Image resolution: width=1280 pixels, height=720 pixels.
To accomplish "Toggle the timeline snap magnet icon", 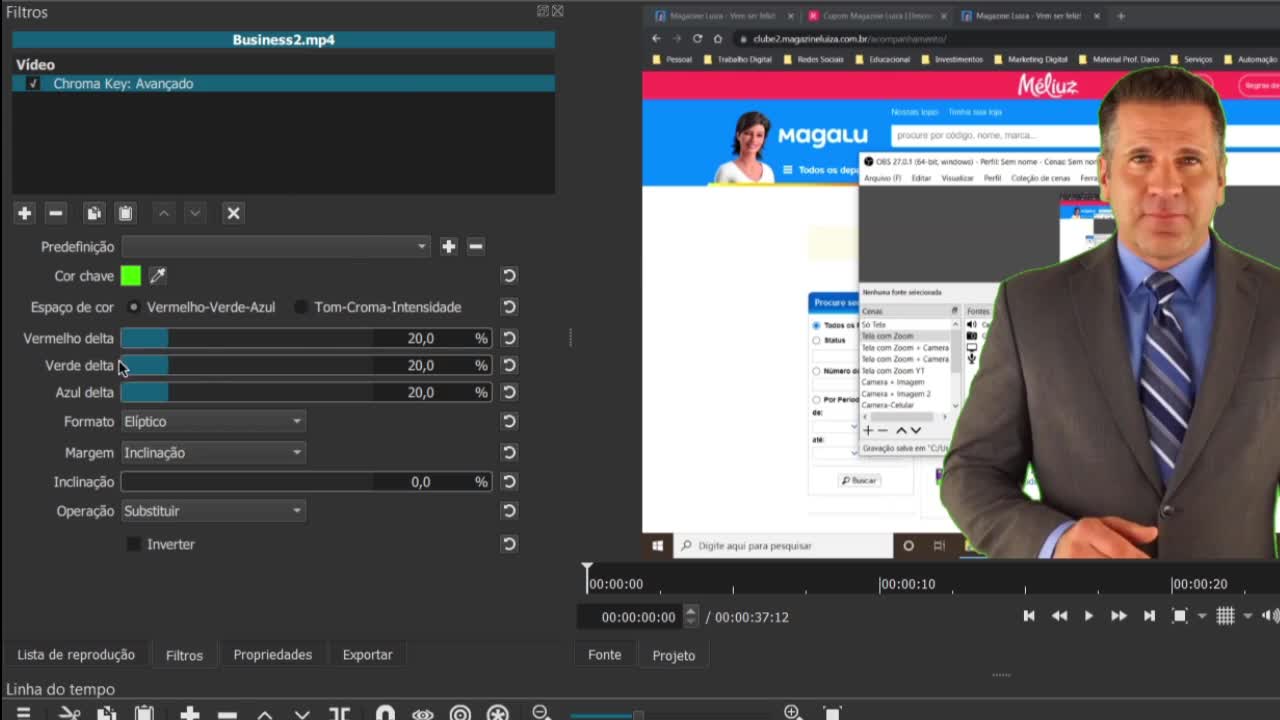I will 385,713.
